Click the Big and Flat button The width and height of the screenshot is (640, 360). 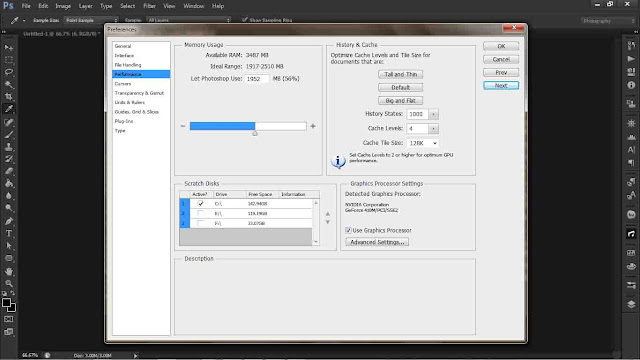tap(400, 100)
